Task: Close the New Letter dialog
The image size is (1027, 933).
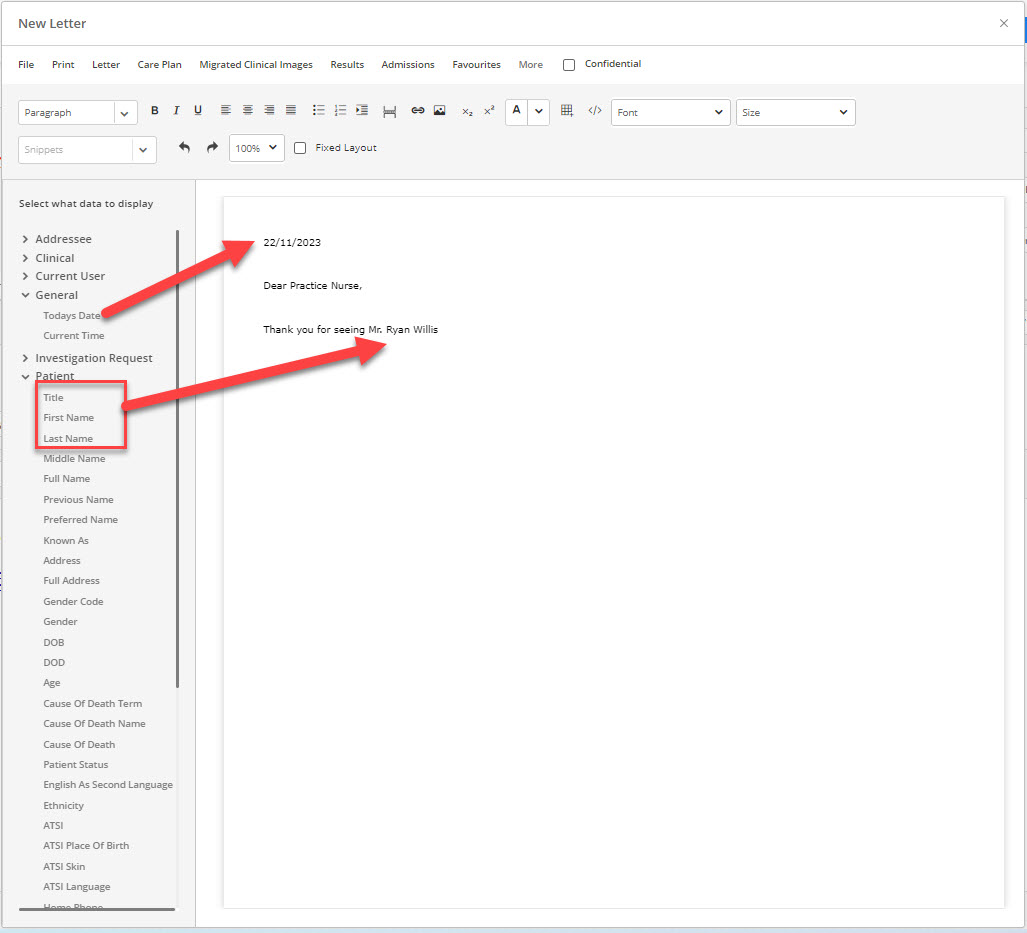Action: (1003, 24)
